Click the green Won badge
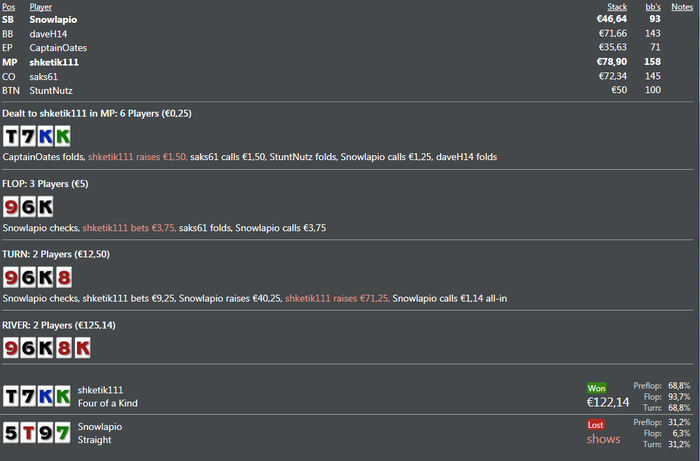700x461 pixels. tap(597, 388)
